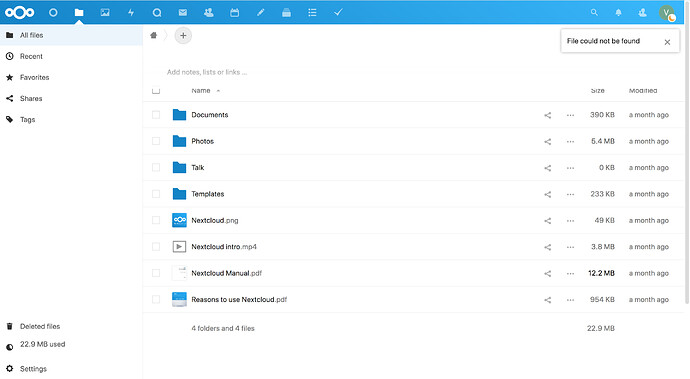Open more actions for Nextcloud intro.mp4
690x379 pixels.
(x=570, y=247)
